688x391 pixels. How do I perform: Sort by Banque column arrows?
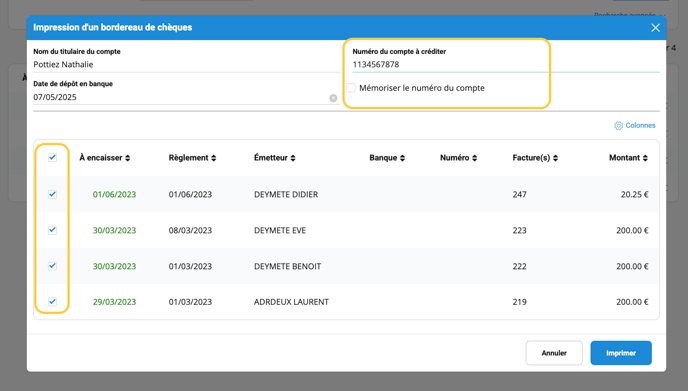(402, 158)
